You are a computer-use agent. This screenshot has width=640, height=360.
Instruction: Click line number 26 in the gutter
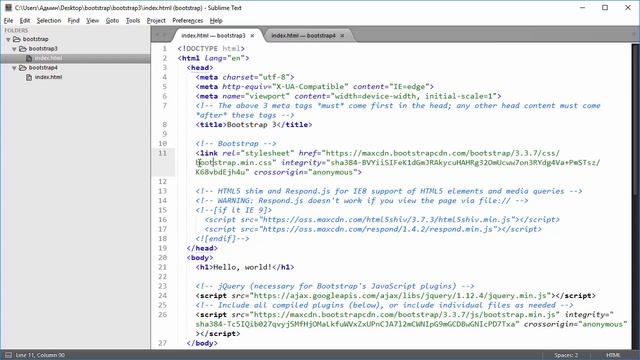(x=162, y=315)
